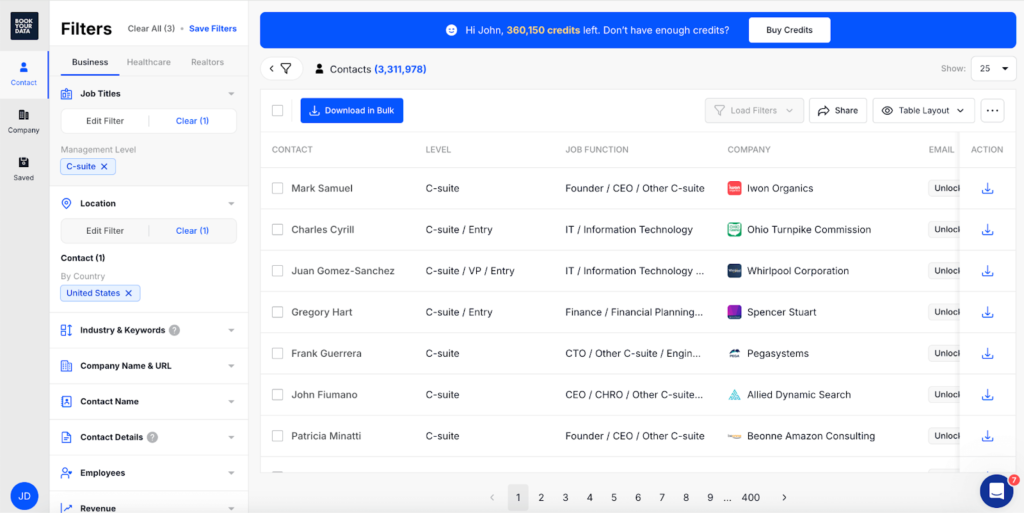
Task: Unlock Mark Samuel's email
Action: pyautogui.click(x=944, y=188)
